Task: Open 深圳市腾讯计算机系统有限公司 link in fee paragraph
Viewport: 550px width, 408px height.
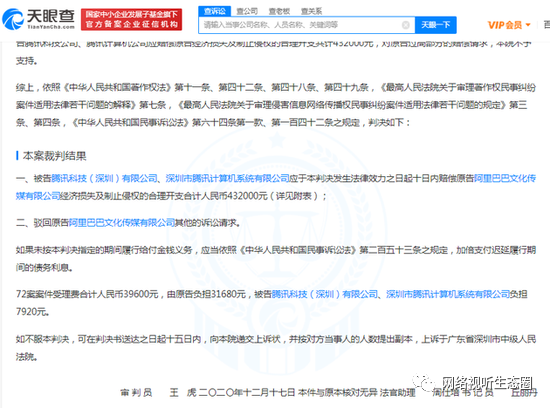Action: pyautogui.click(x=448, y=294)
